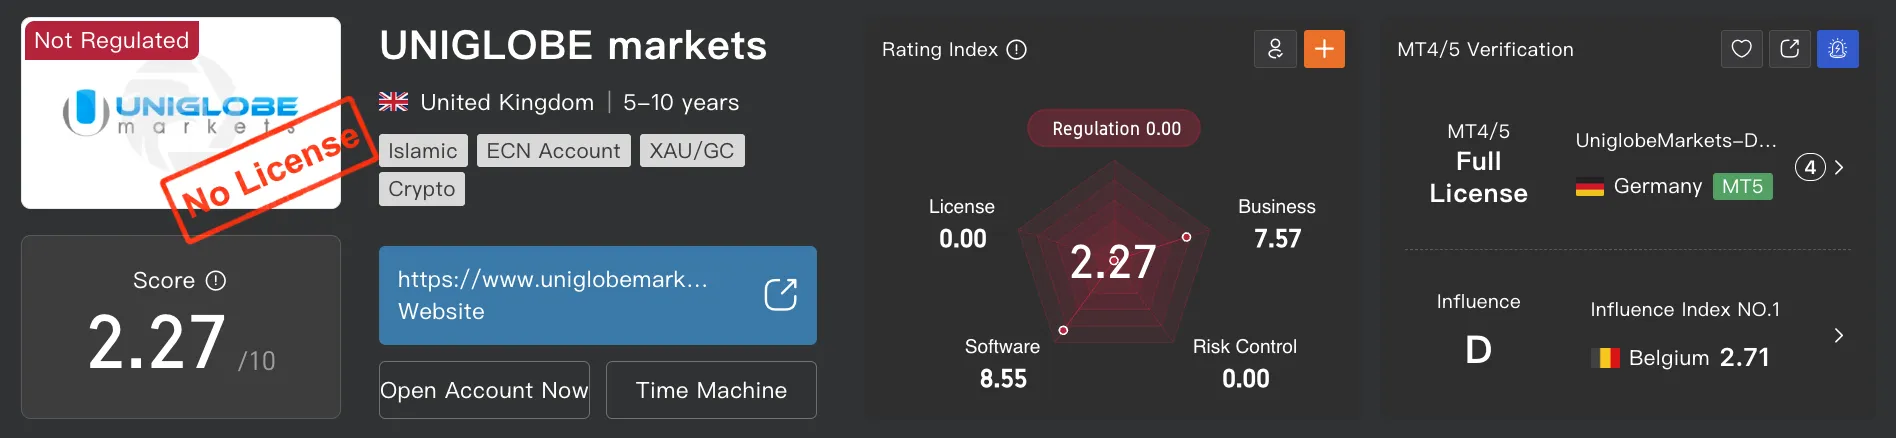The image size is (1896, 438).
Task: Click the blue alarm report icon
Action: pos(1838,49)
